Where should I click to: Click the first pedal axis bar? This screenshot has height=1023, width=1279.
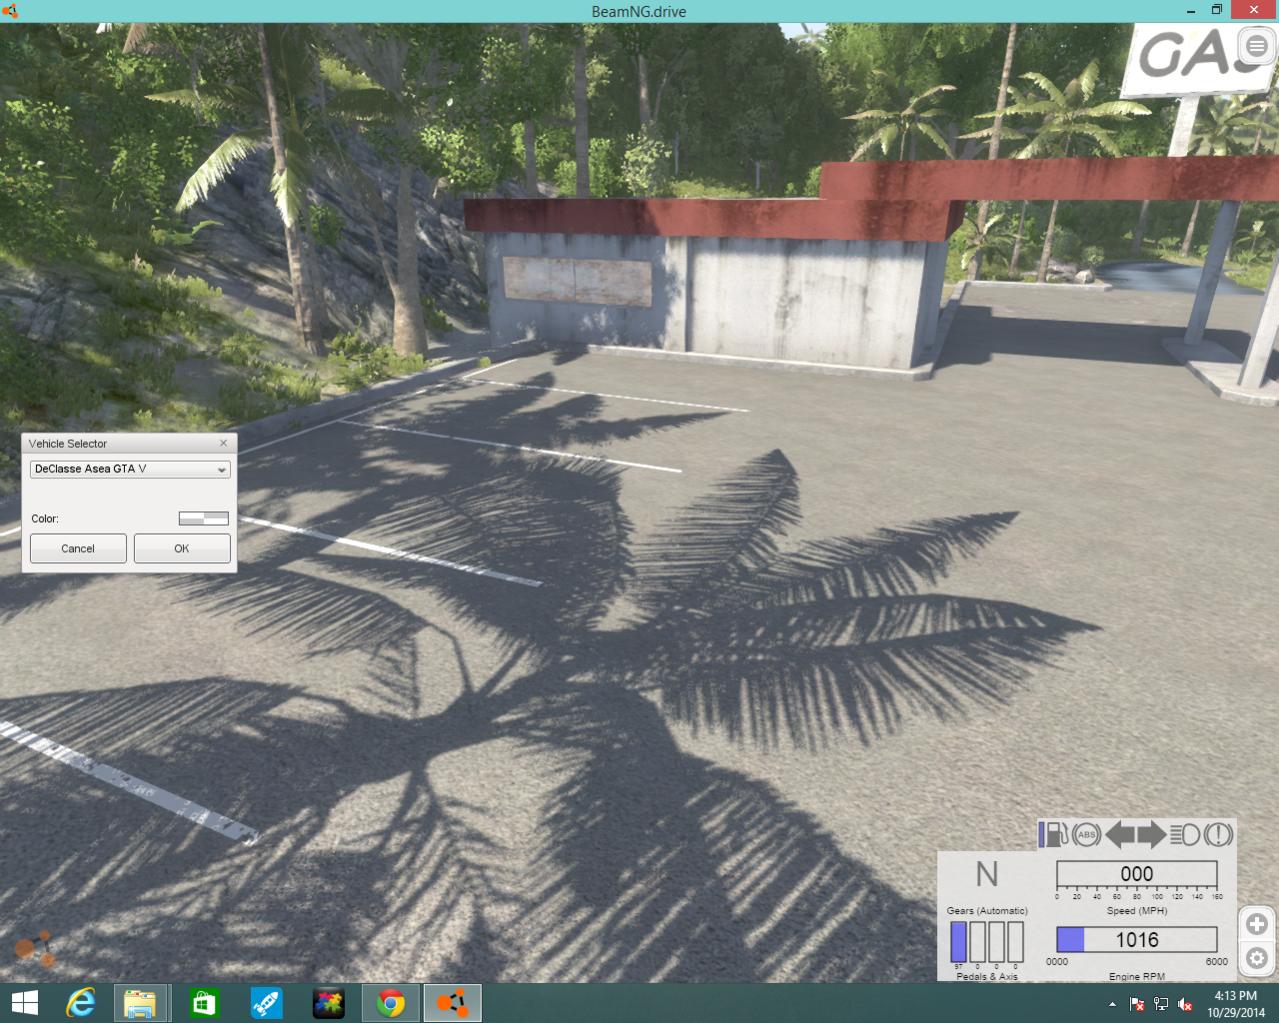959,941
